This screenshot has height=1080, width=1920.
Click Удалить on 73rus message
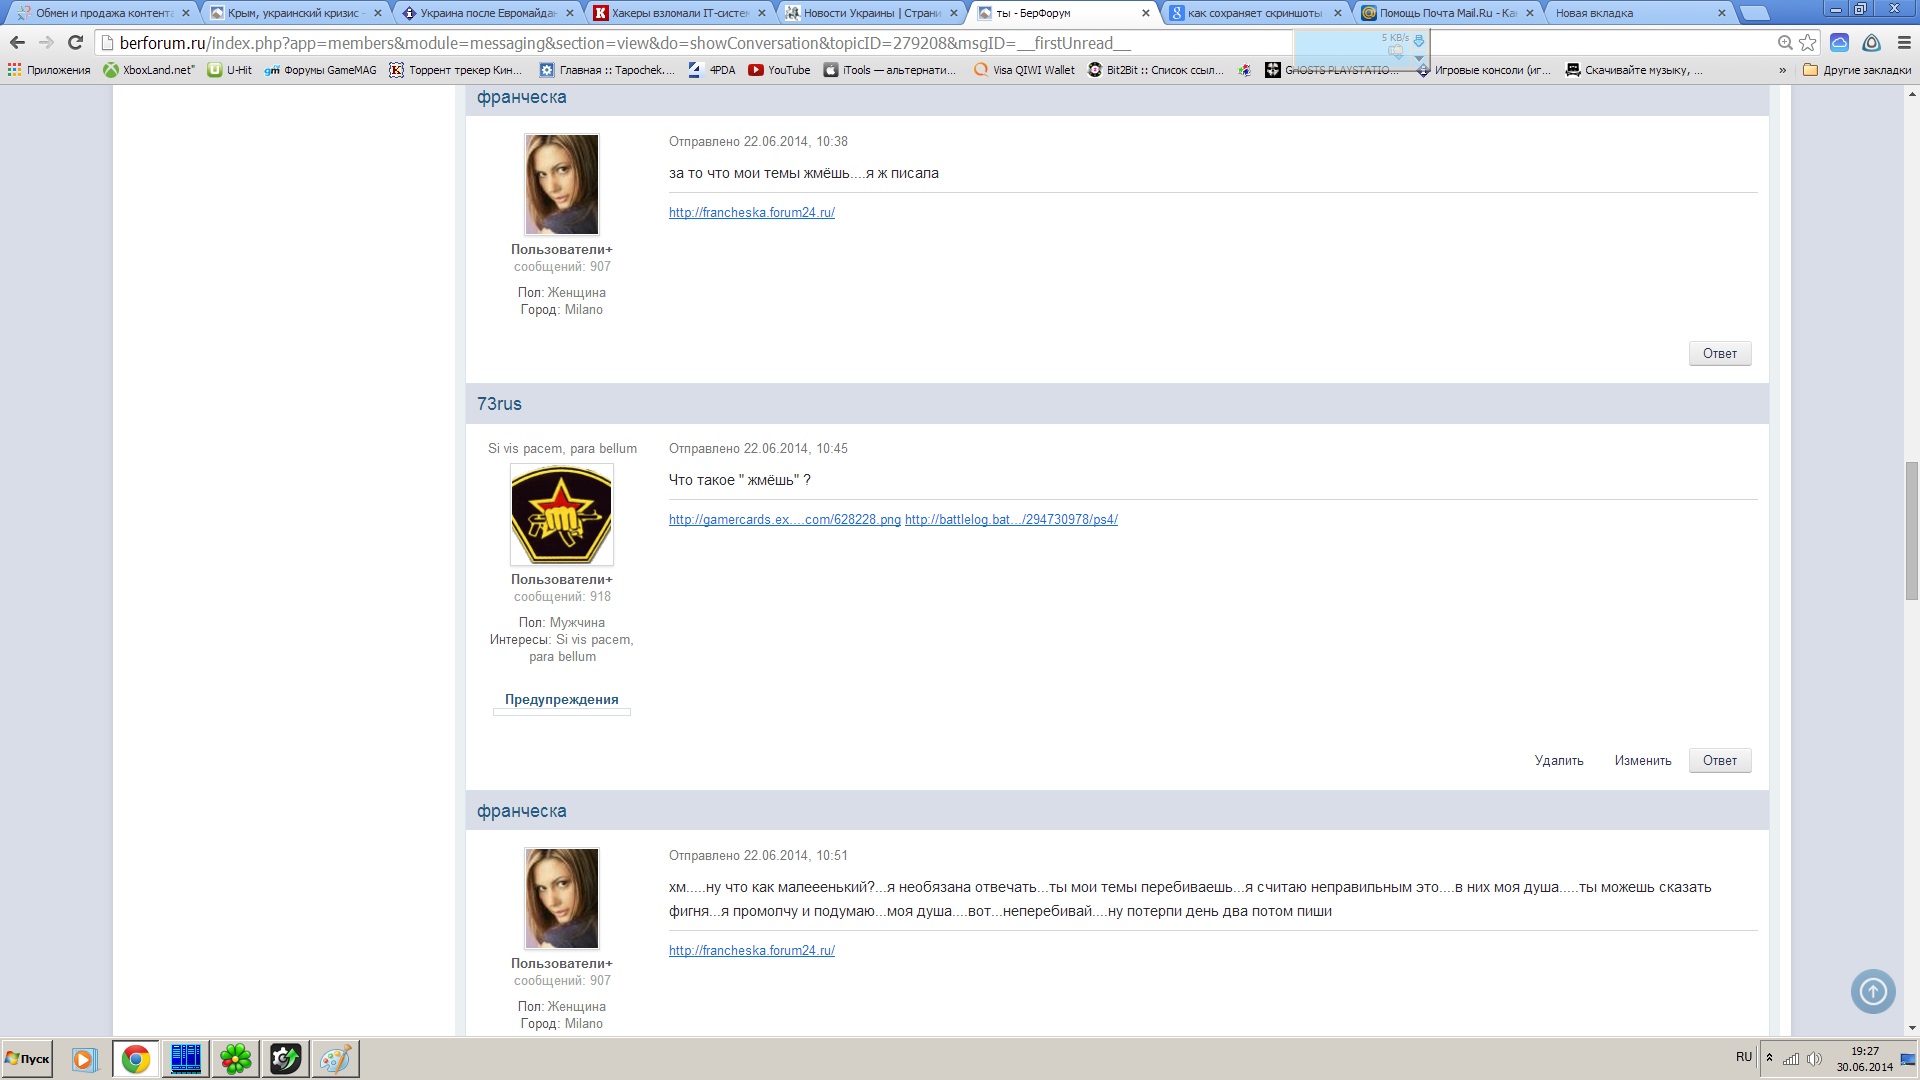1558,761
